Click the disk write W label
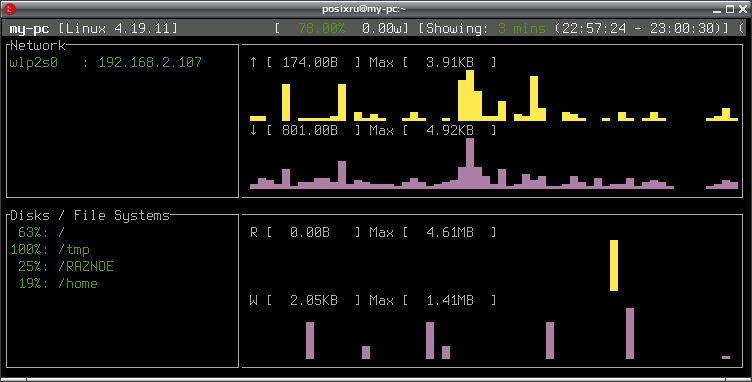Image resolution: width=752 pixels, height=382 pixels. pyautogui.click(x=254, y=301)
